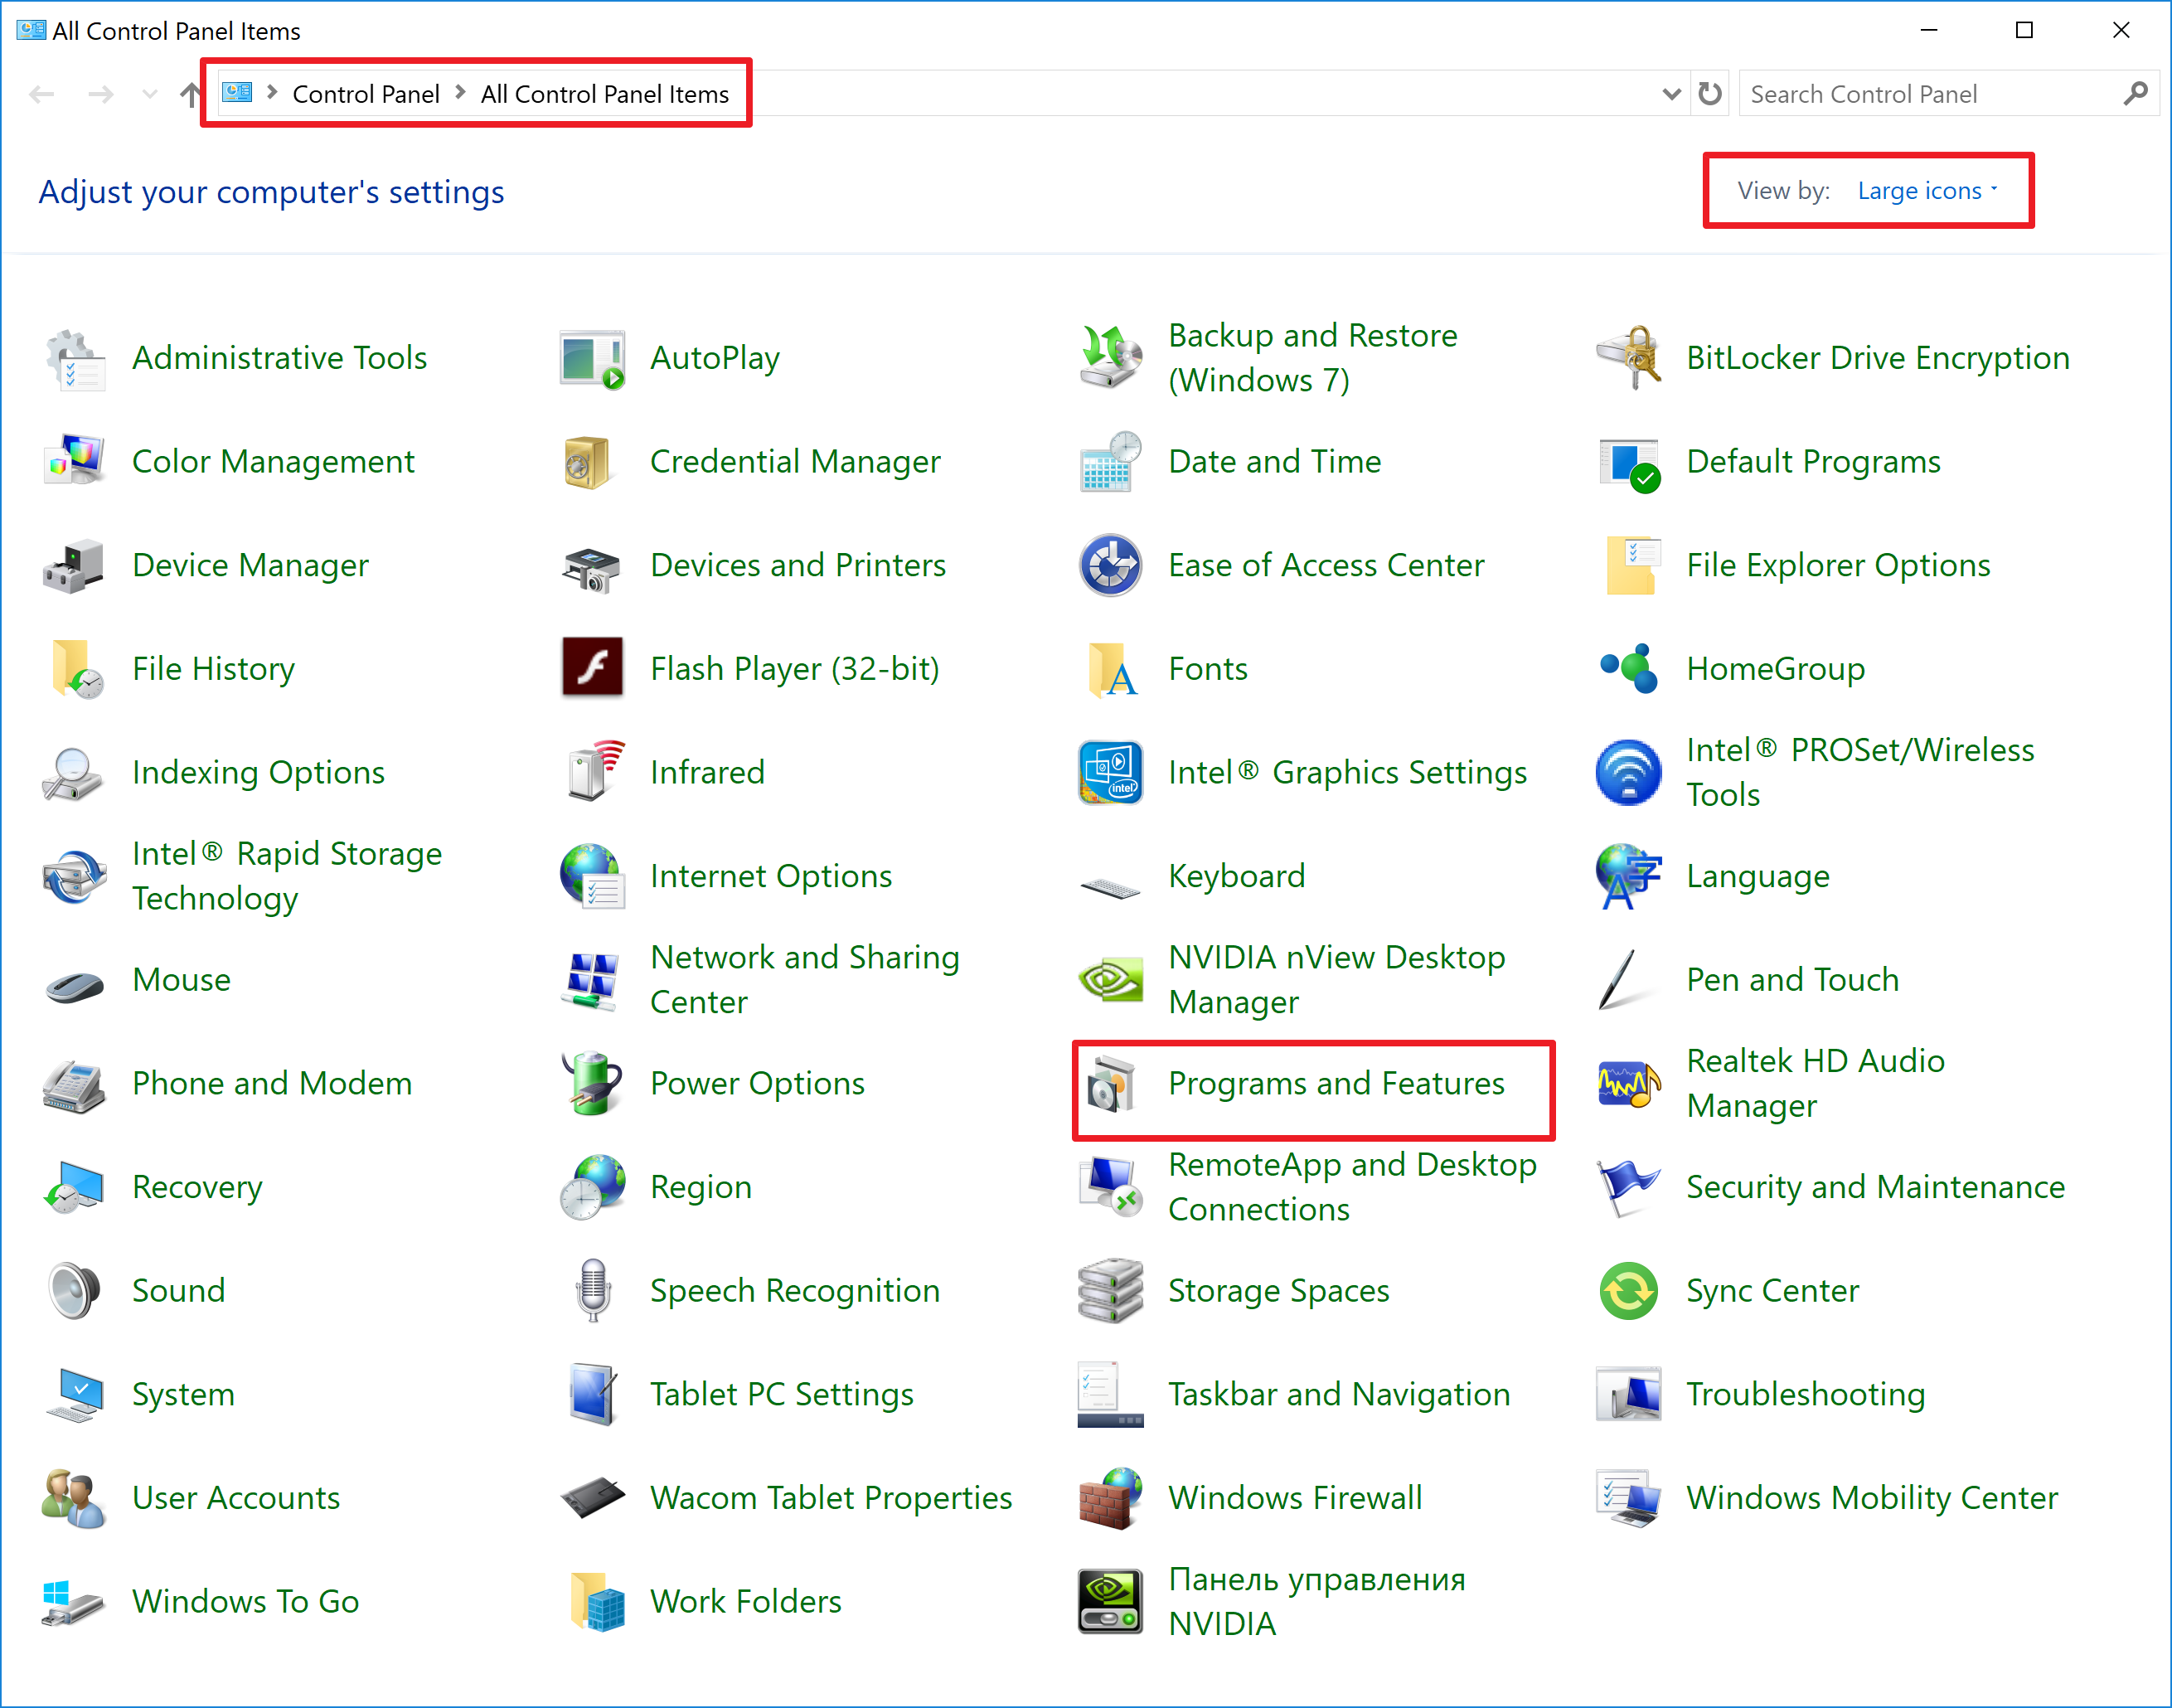The width and height of the screenshot is (2172, 1708).
Task: Open Ease of Access Center
Action: coord(1322,564)
